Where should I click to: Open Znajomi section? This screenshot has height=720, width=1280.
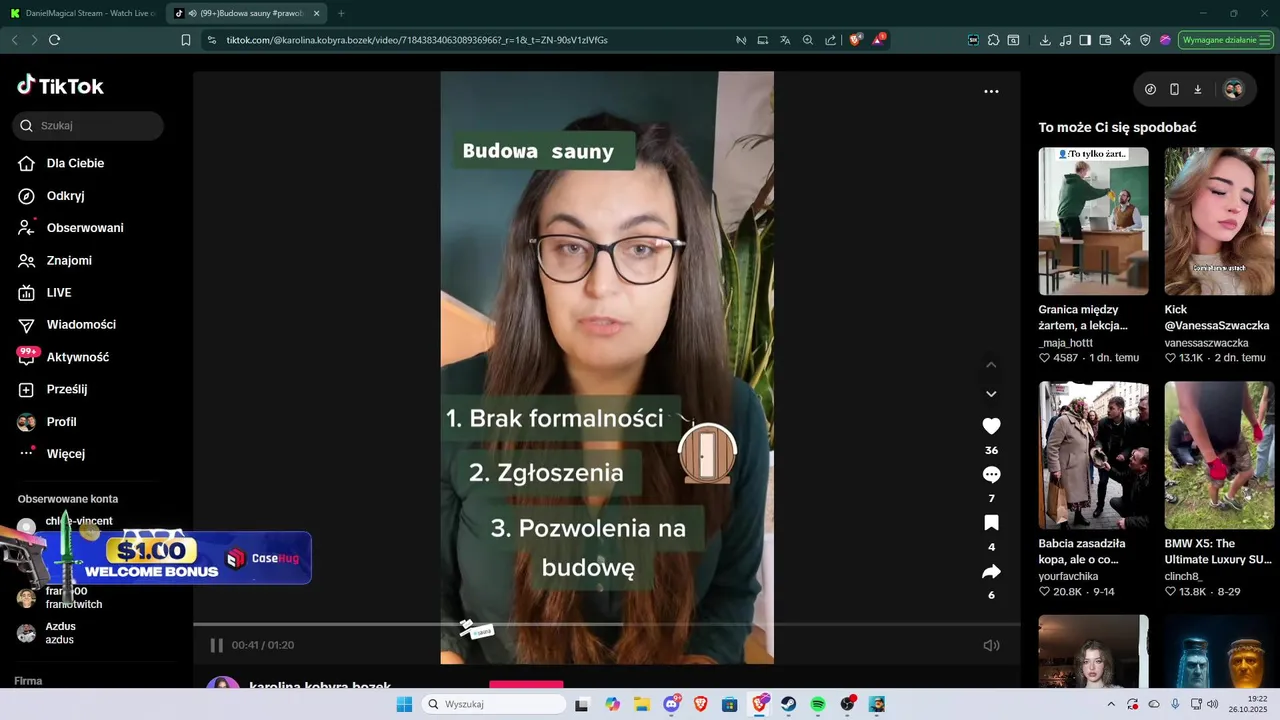[x=69, y=260]
